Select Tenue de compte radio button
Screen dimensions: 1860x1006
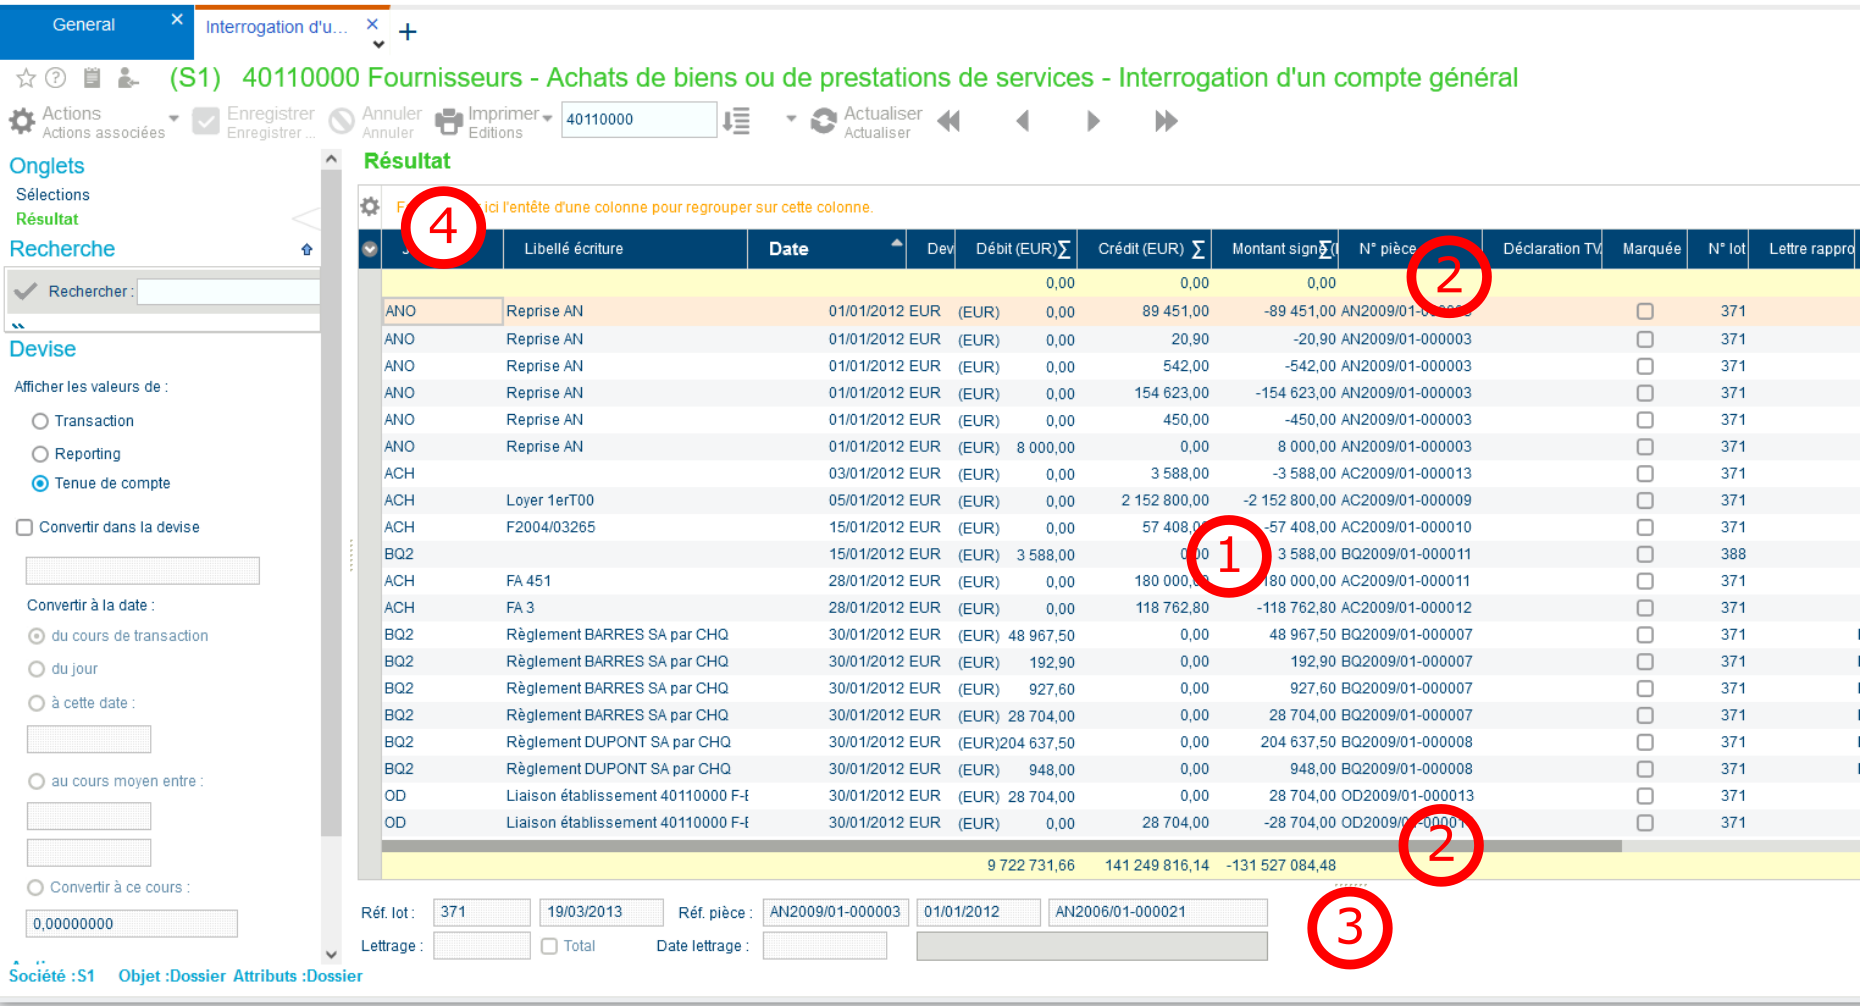[x=40, y=483]
